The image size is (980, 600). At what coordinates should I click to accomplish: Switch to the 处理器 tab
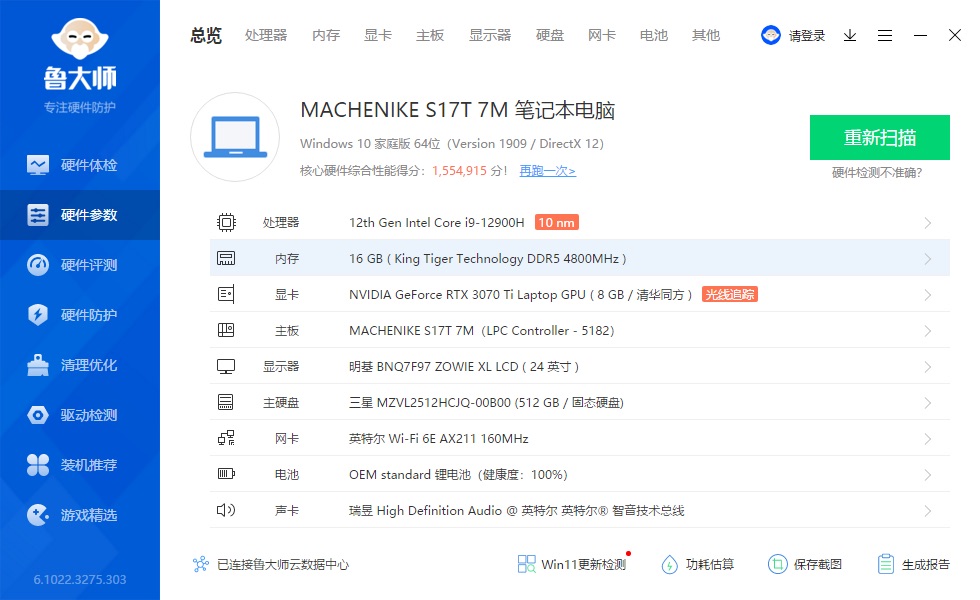point(266,36)
